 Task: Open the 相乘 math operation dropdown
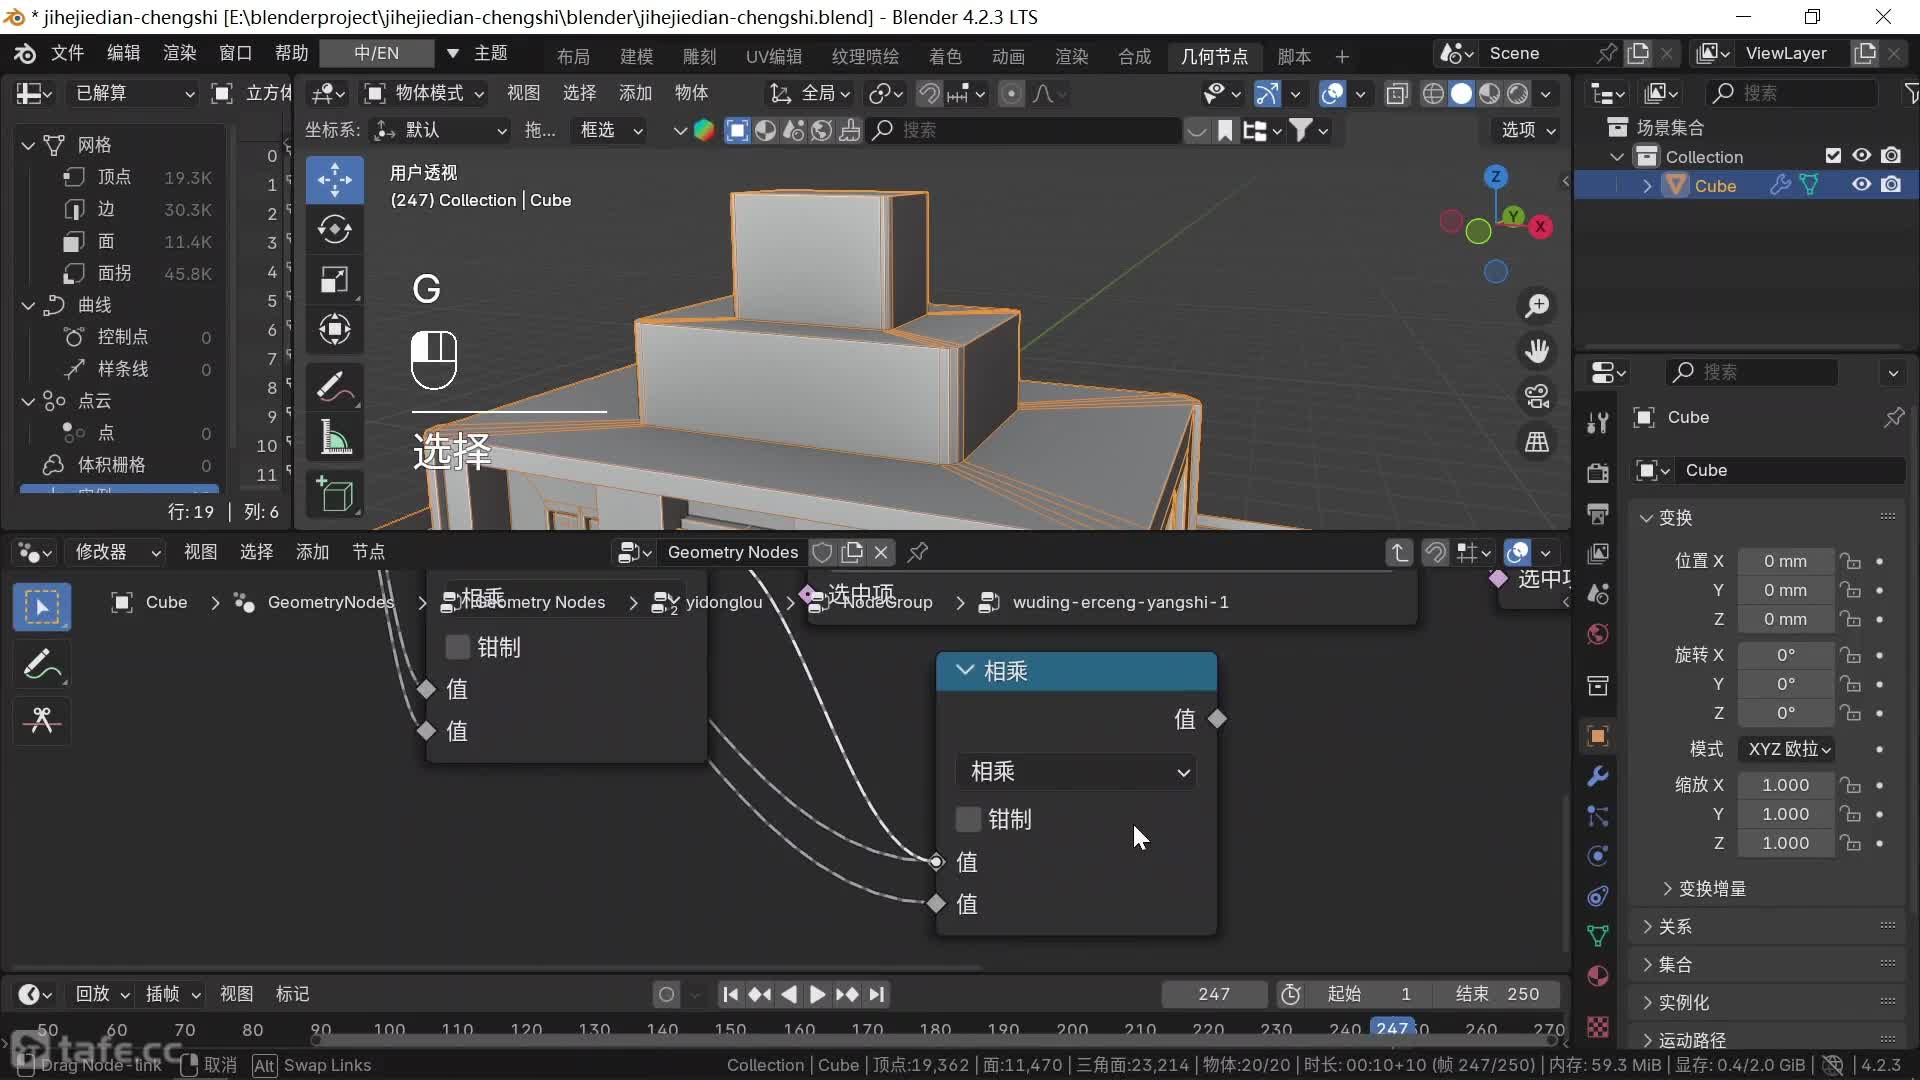(1076, 772)
